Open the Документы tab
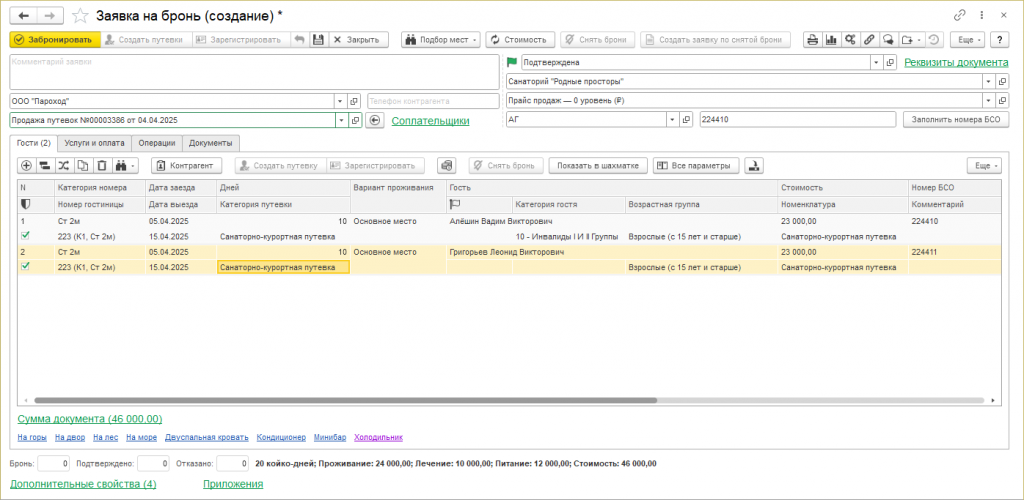 tap(211, 142)
